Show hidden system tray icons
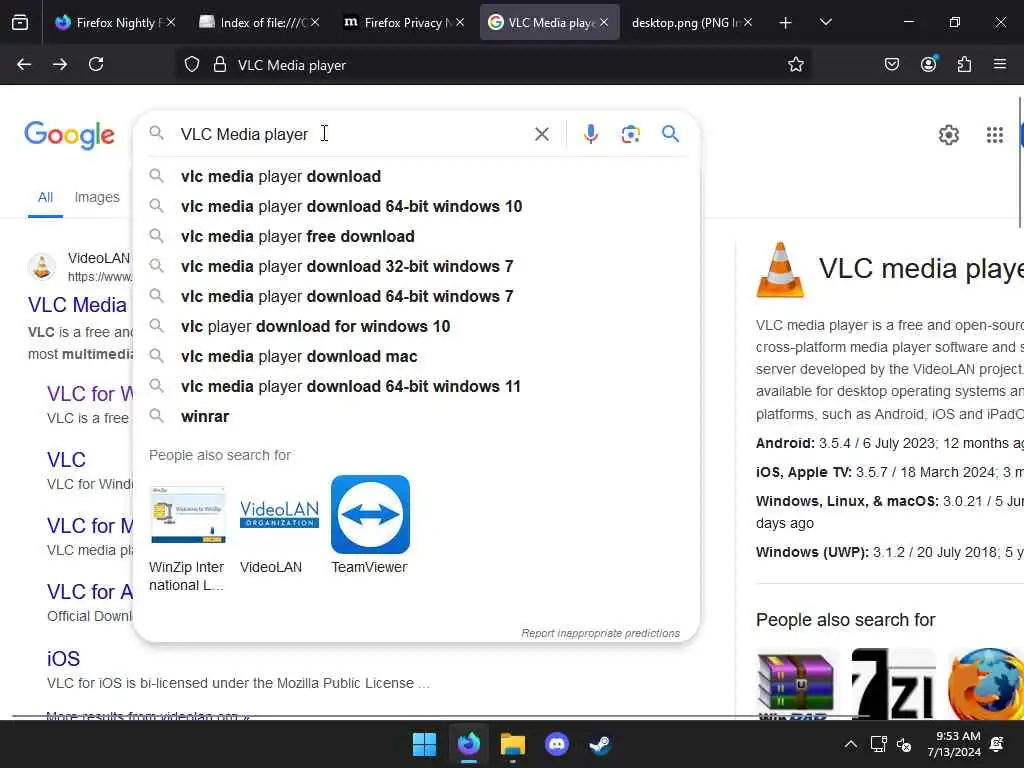1024x768 pixels. click(850, 744)
